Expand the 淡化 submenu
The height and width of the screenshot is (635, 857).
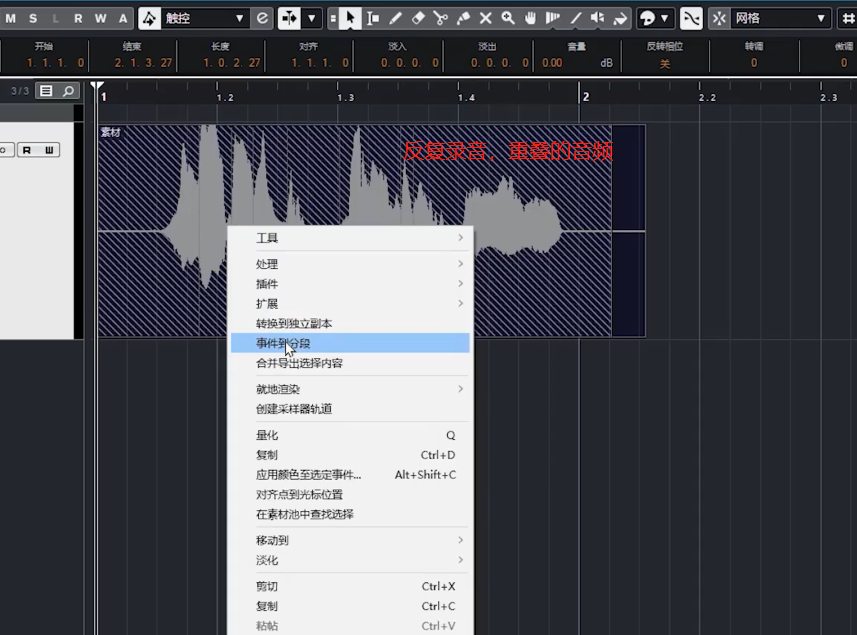350,560
